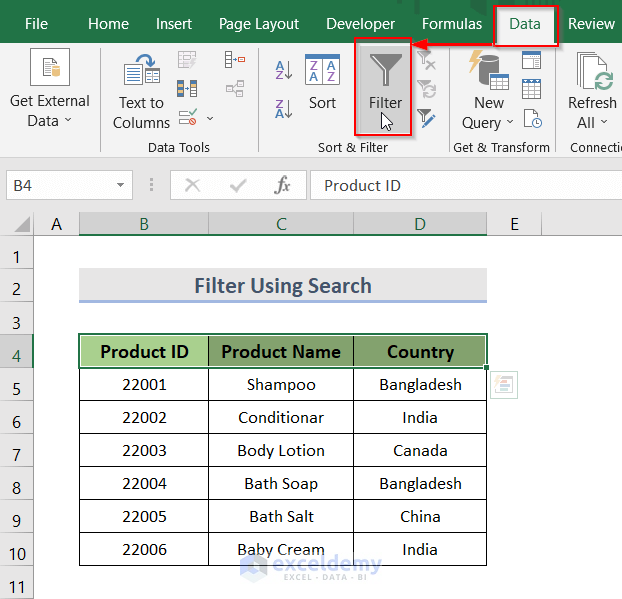Click the Insert Function fx icon

(x=283, y=185)
